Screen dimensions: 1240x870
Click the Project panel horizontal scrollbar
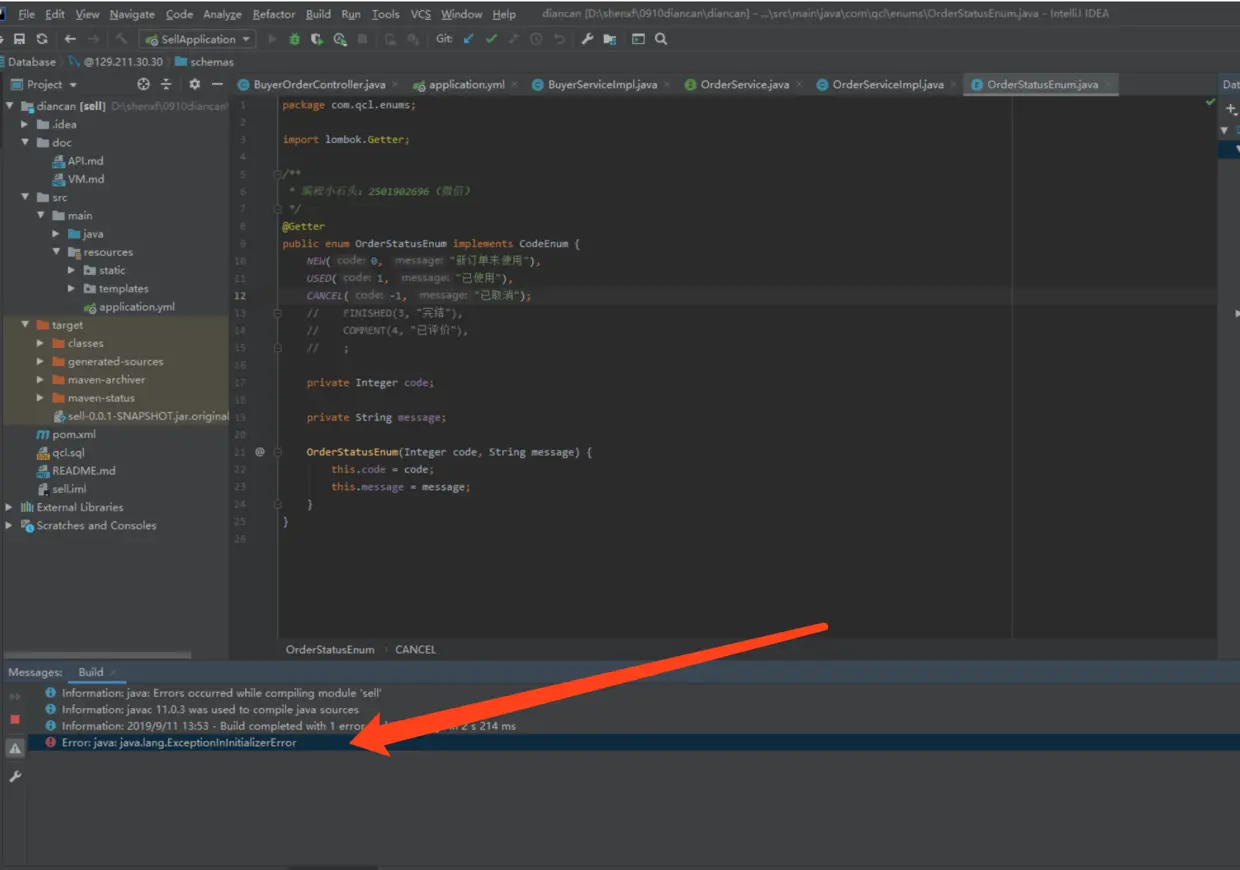[x=98, y=655]
